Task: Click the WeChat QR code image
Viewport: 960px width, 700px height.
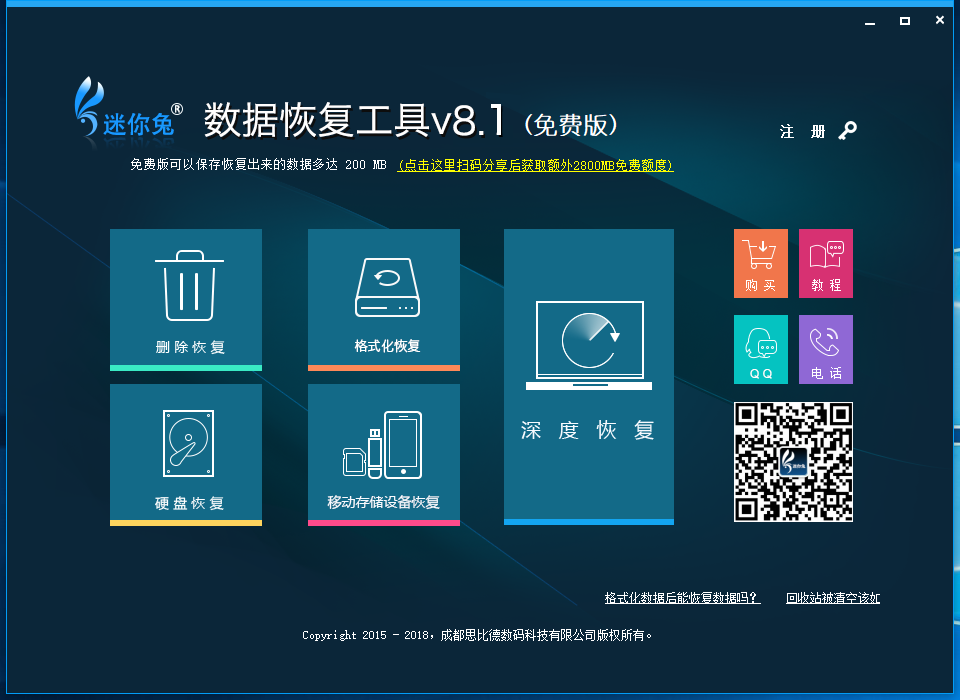Action: coord(793,462)
